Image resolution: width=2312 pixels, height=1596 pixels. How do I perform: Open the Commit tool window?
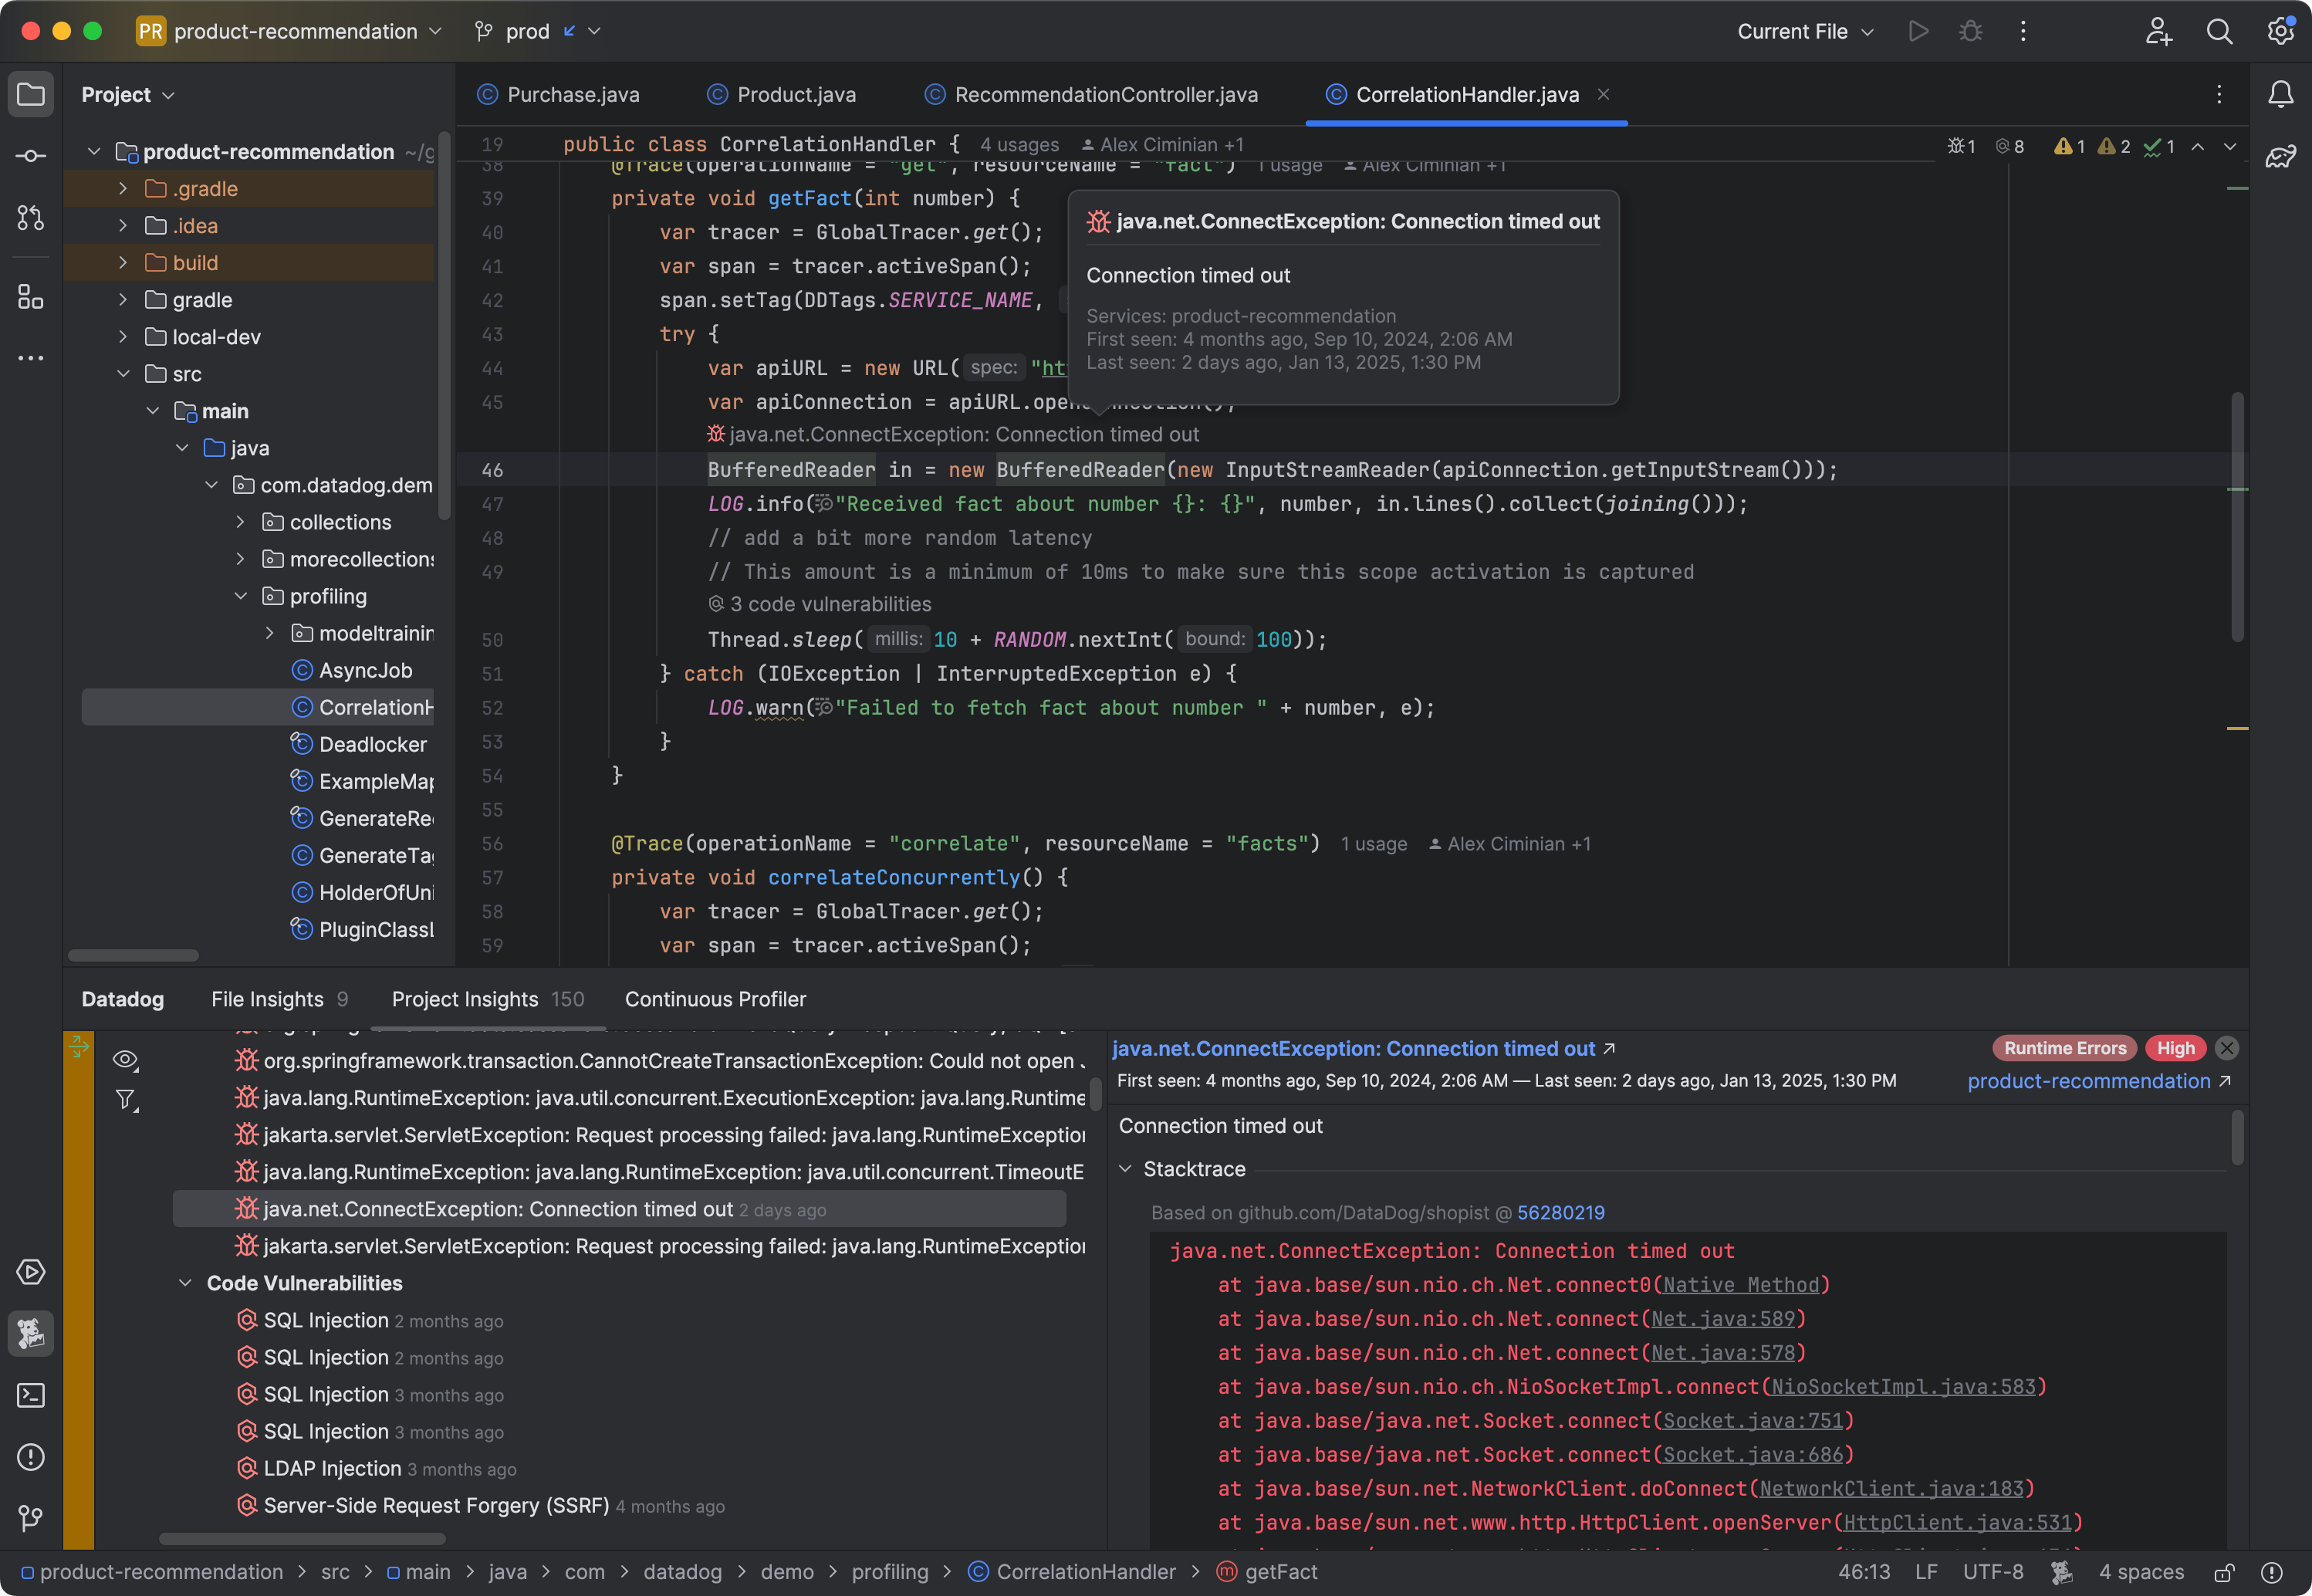[x=30, y=155]
